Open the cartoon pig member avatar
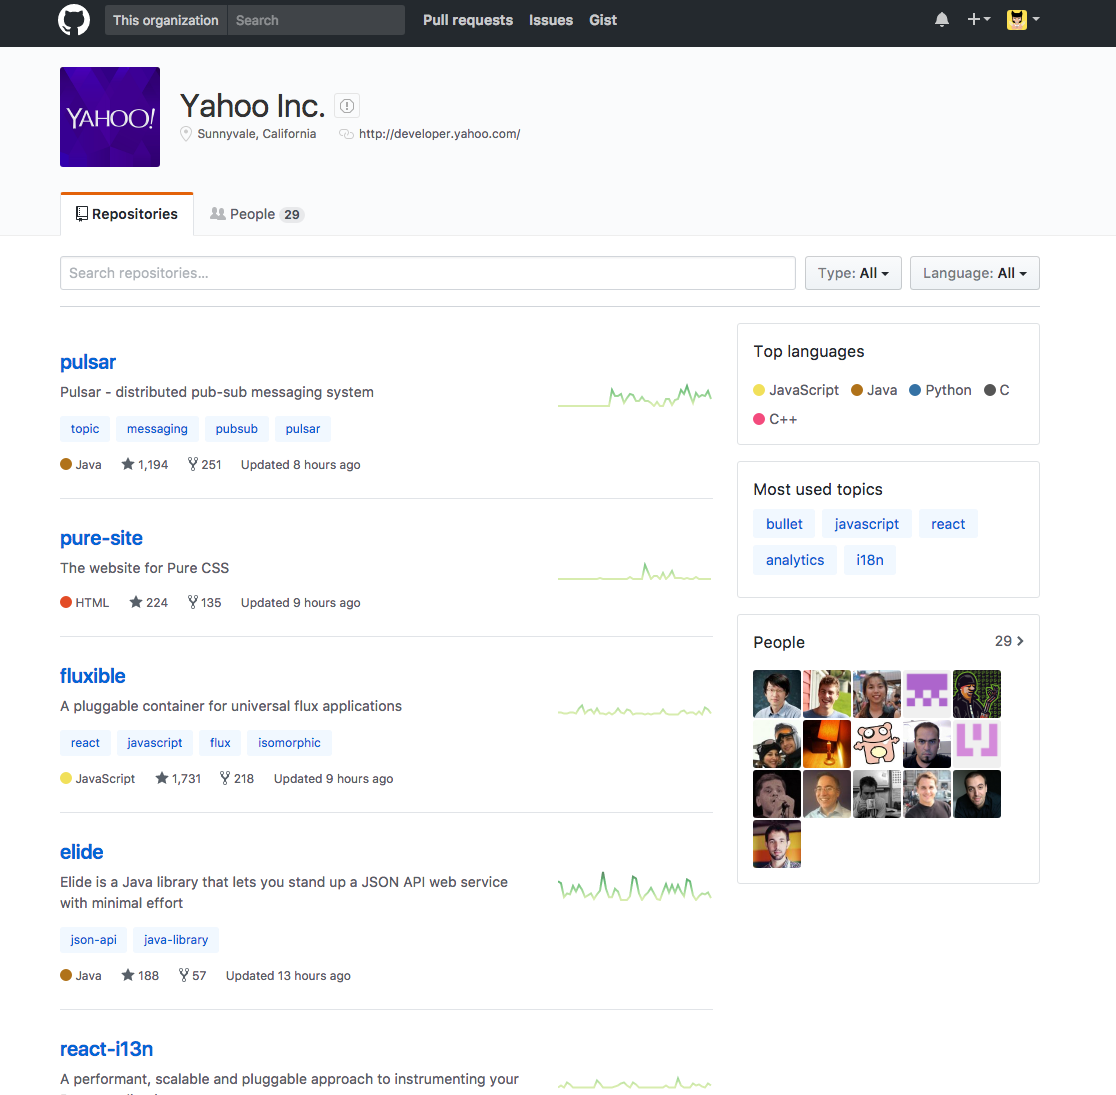This screenshot has width=1116, height=1095. 877,744
